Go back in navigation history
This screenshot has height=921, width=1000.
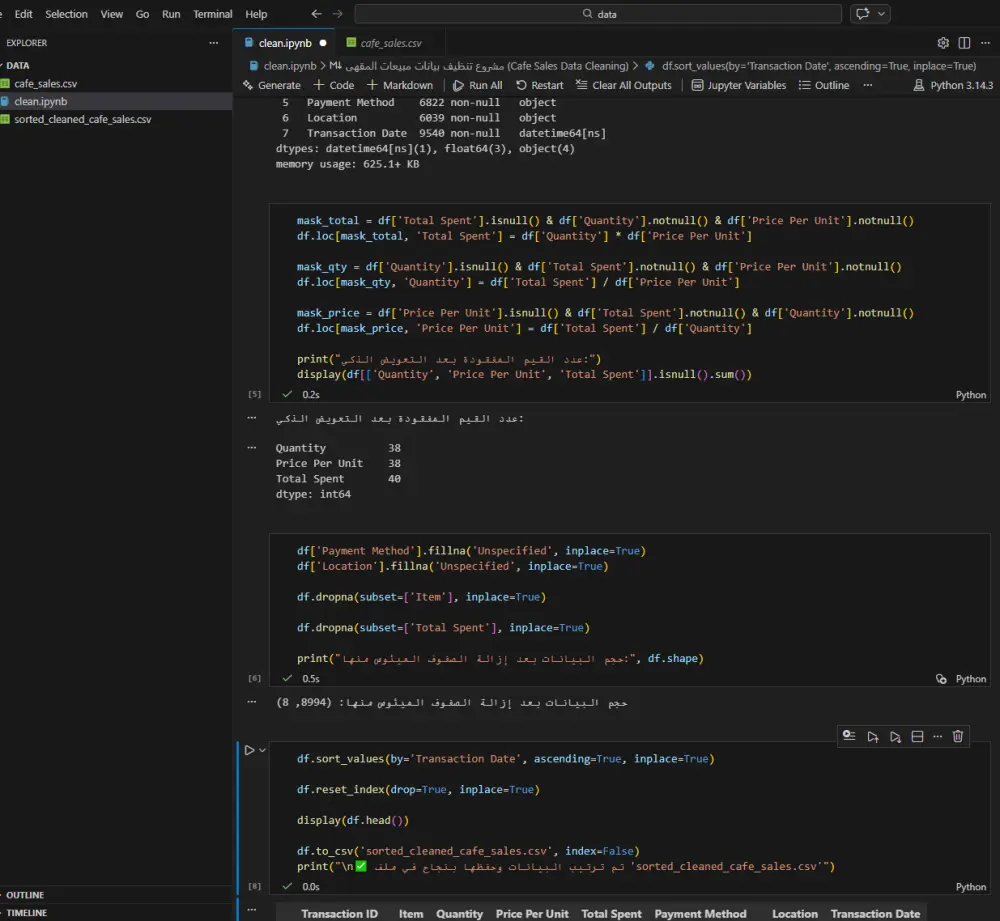316,13
